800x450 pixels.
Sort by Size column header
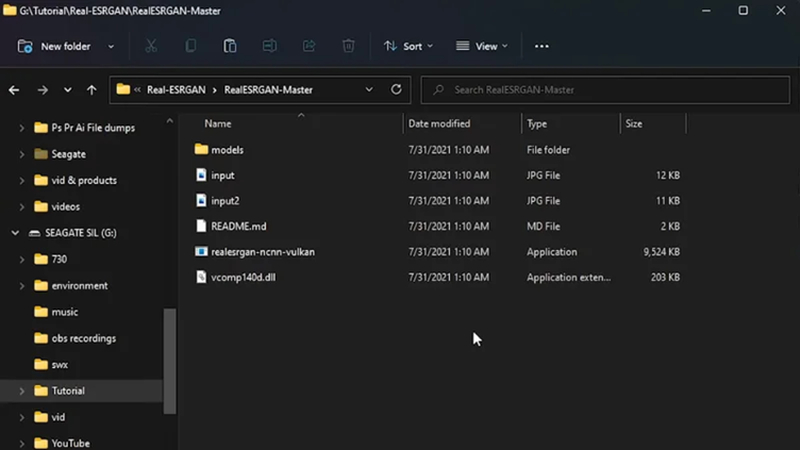(634, 123)
